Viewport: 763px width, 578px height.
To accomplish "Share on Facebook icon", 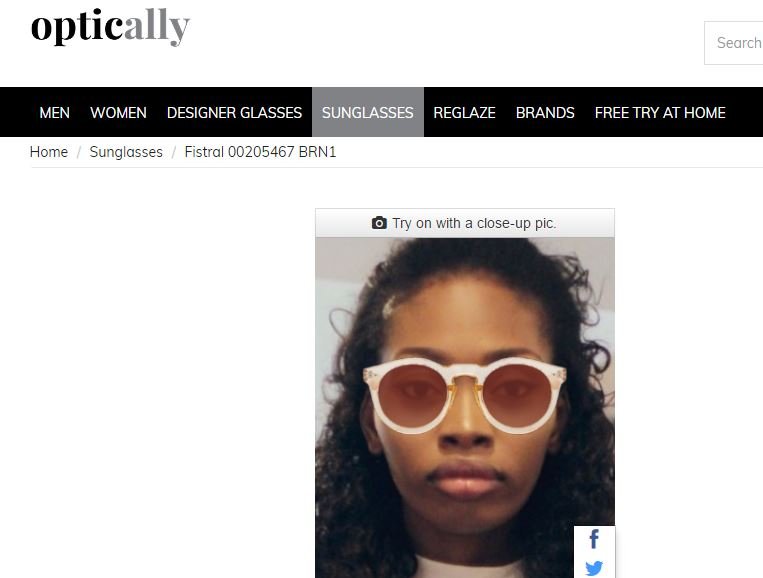I will 594,539.
